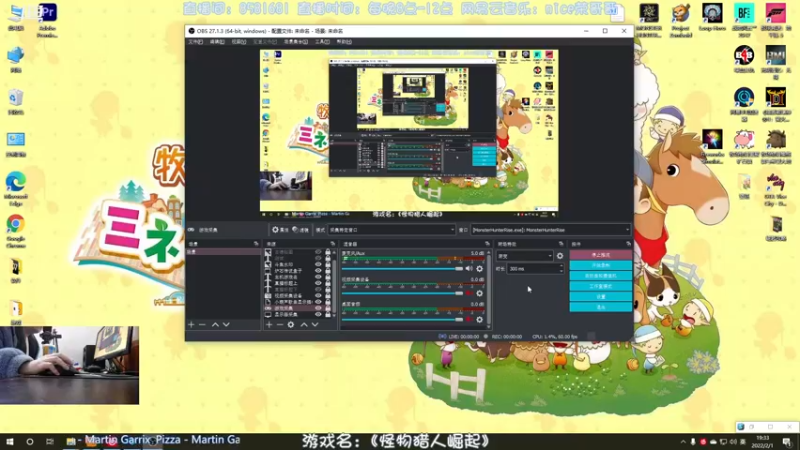The width and height of the screenshot is (800, 450).
Task: Move the selected source down in Sources
Action: pos(315,324)
